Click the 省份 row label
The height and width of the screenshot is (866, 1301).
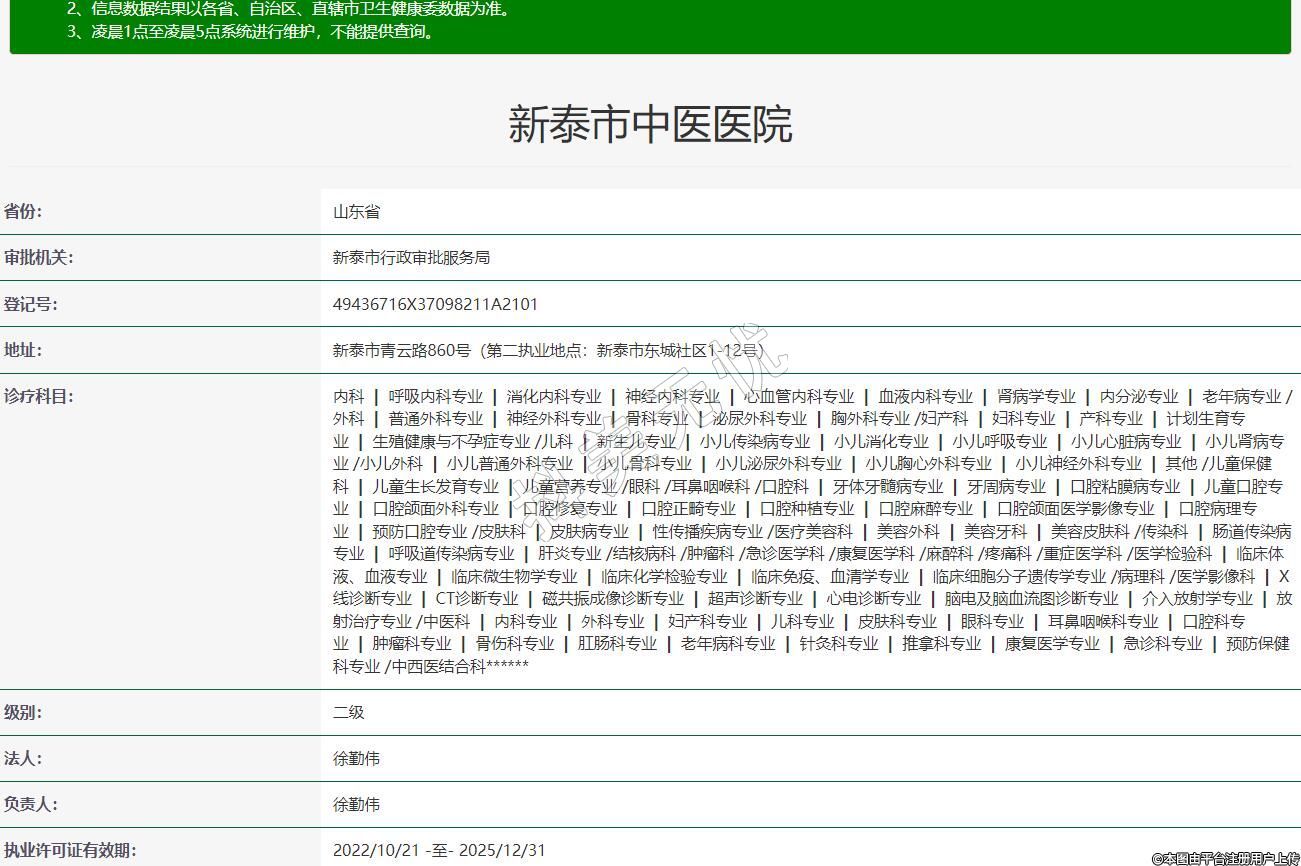point(23,211)
